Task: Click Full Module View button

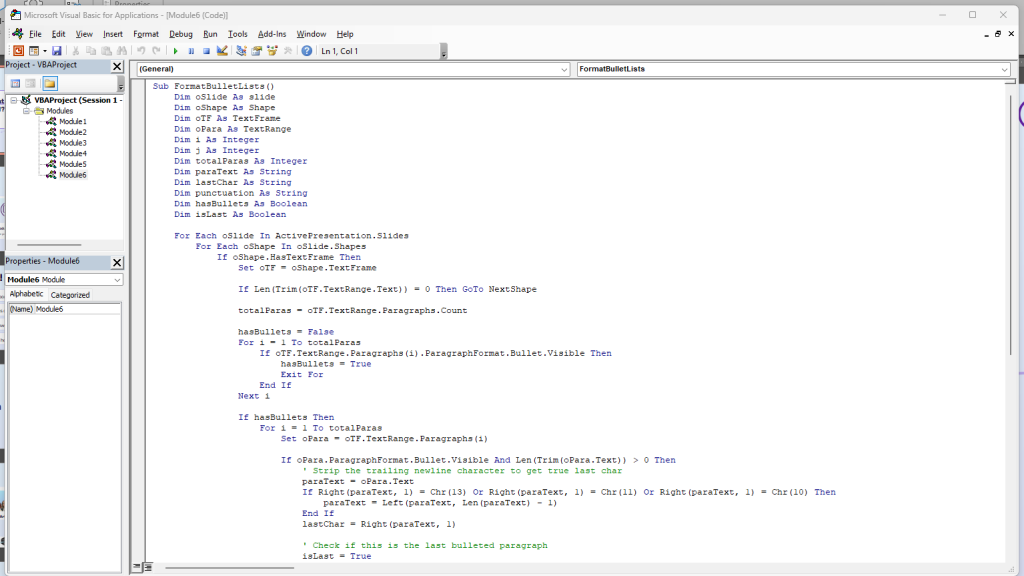Action: pyautogui.click(x=148, y=567)
